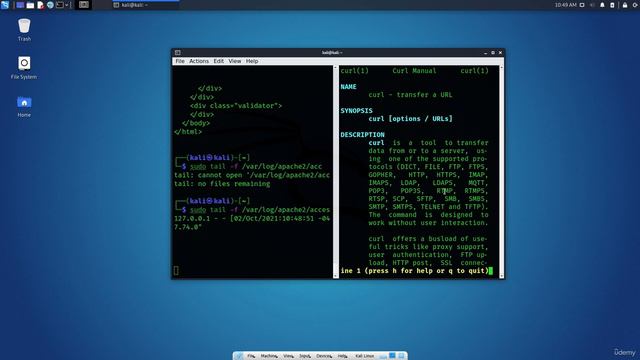This screenshot has width=640, height=360.
Task: Open VirtualBox Input menu in bottom bar
Action: tap(305, 356)
